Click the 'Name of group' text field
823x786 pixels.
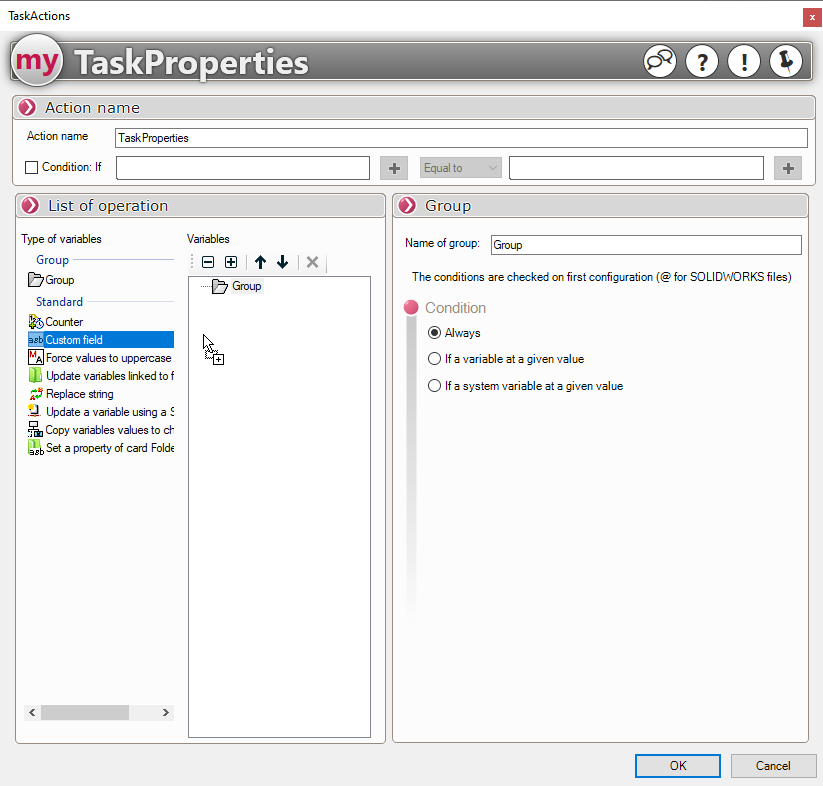(x=646, y=245)
